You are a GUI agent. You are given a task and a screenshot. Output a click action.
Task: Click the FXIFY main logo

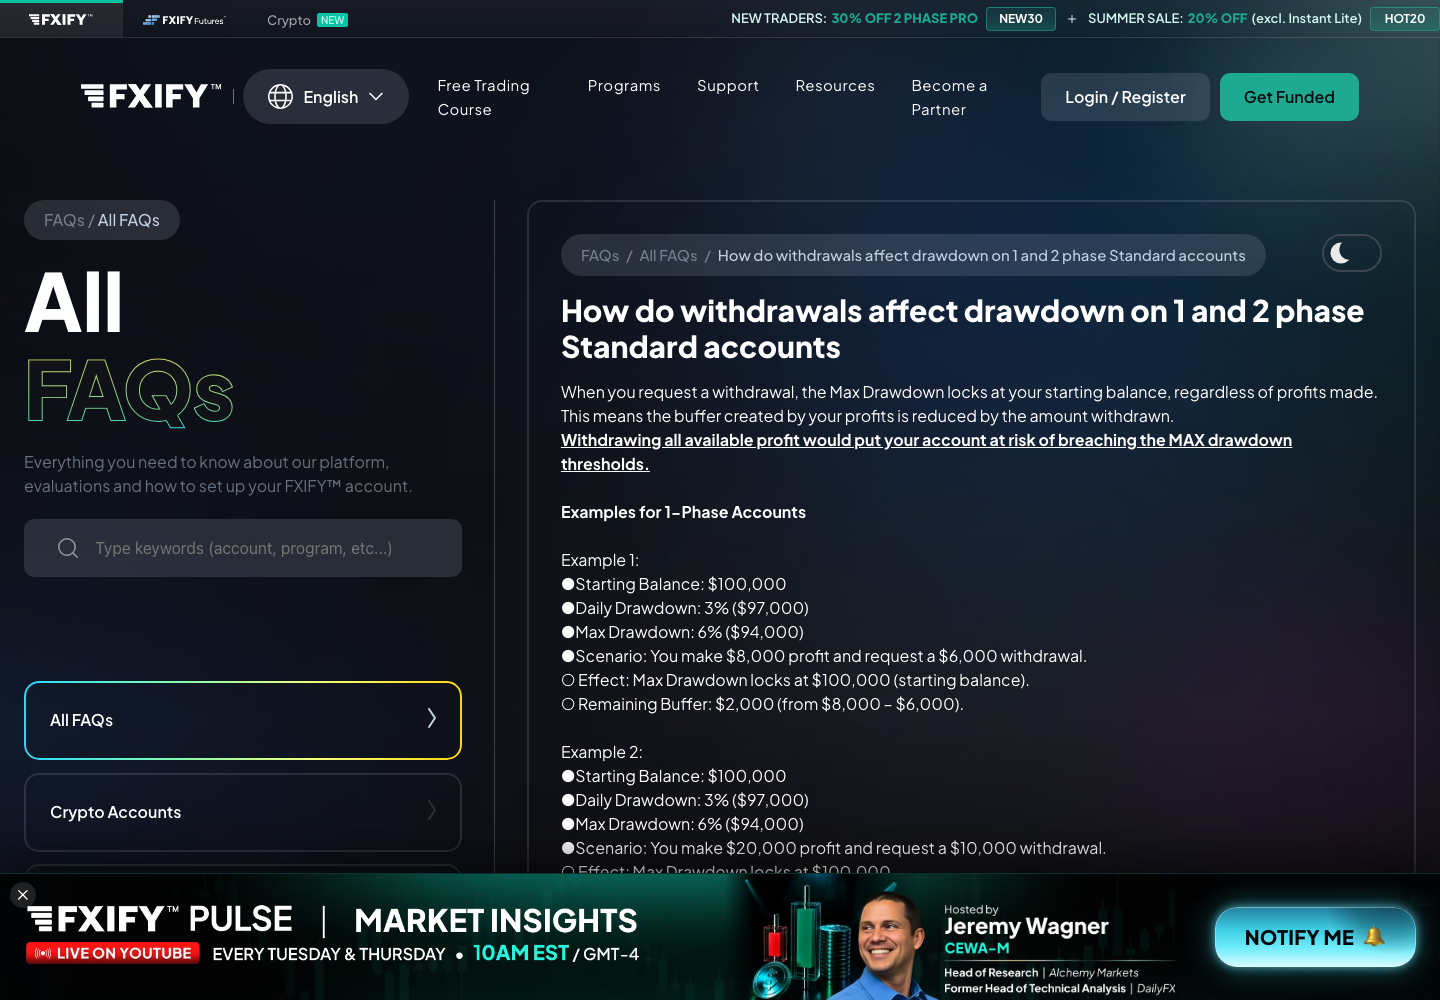pyautogui.click(x=150, y=96)
